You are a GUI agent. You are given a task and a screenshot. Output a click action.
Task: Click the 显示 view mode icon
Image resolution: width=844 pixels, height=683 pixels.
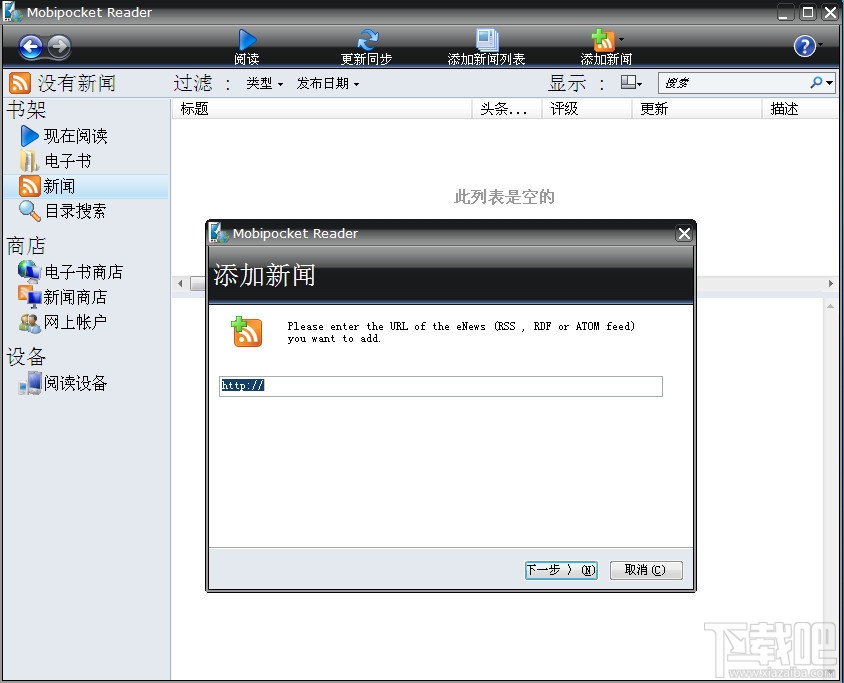click(630, 83)
